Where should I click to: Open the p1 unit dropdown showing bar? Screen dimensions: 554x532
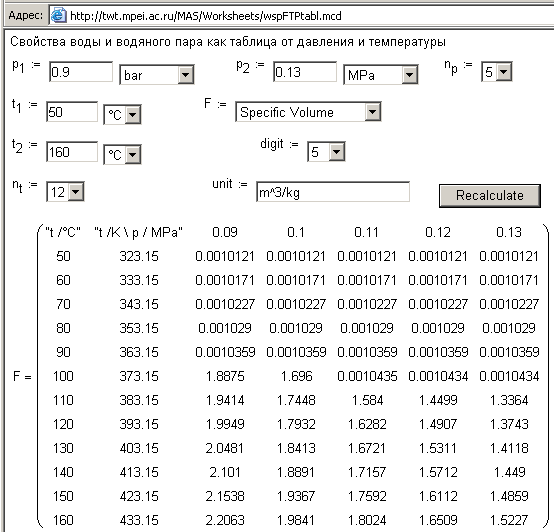pos(157,75)
